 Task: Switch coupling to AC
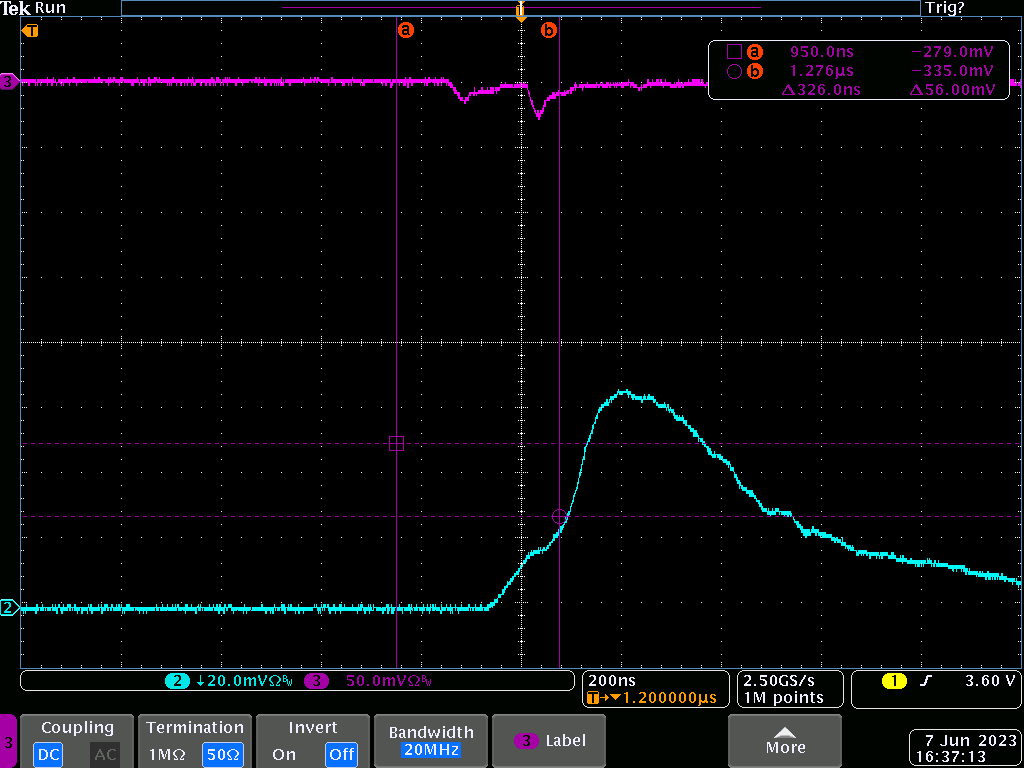pyautogui.click(x=105, y=754)
